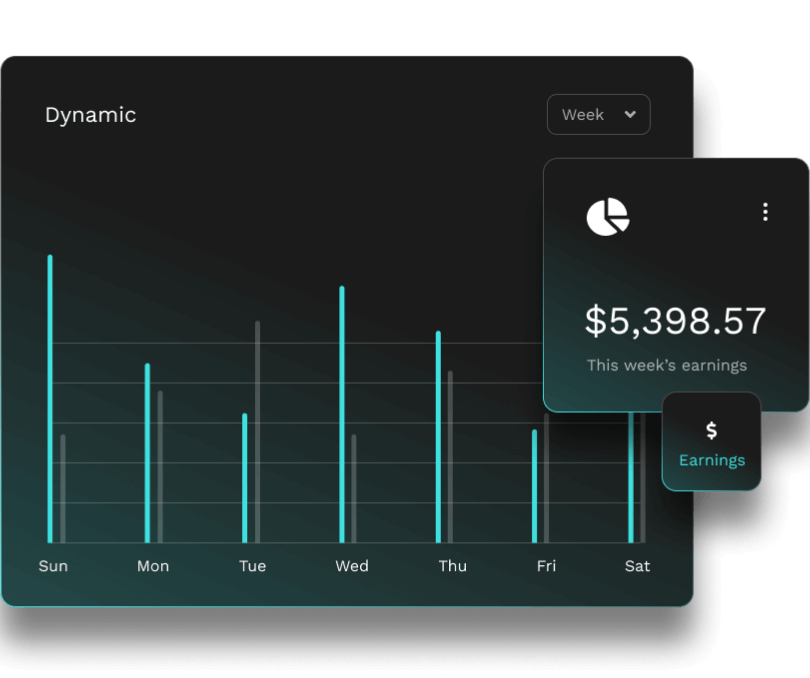Select the Fri axis label

(546, 566)
